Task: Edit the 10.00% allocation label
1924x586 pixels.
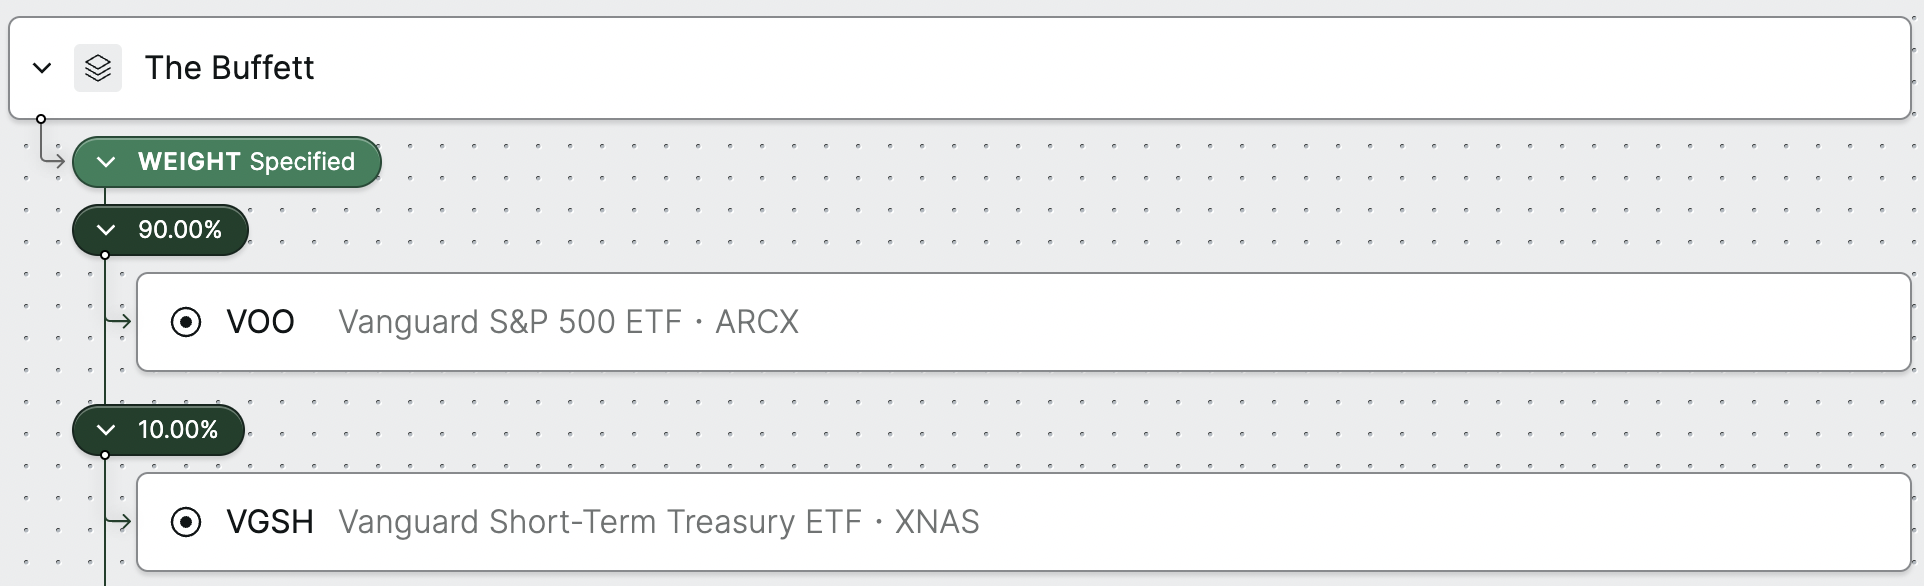Action: (x=178, y=430)
